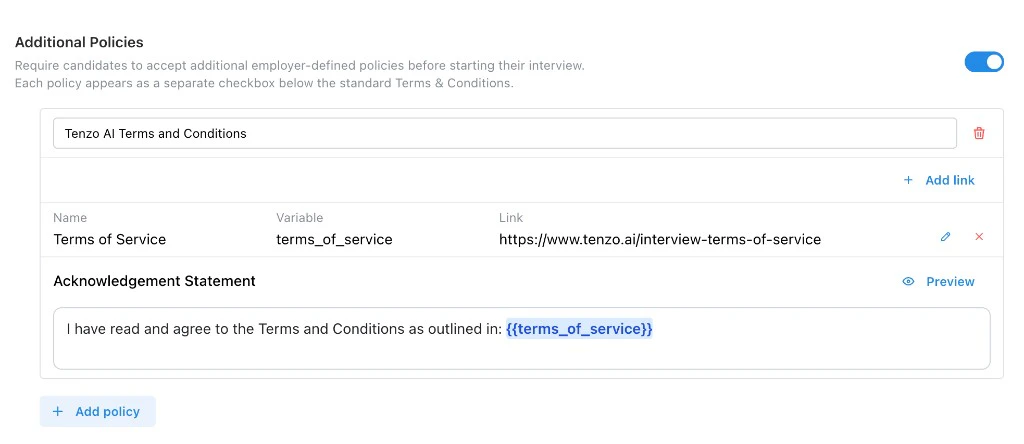Click the Add link button

939,180
